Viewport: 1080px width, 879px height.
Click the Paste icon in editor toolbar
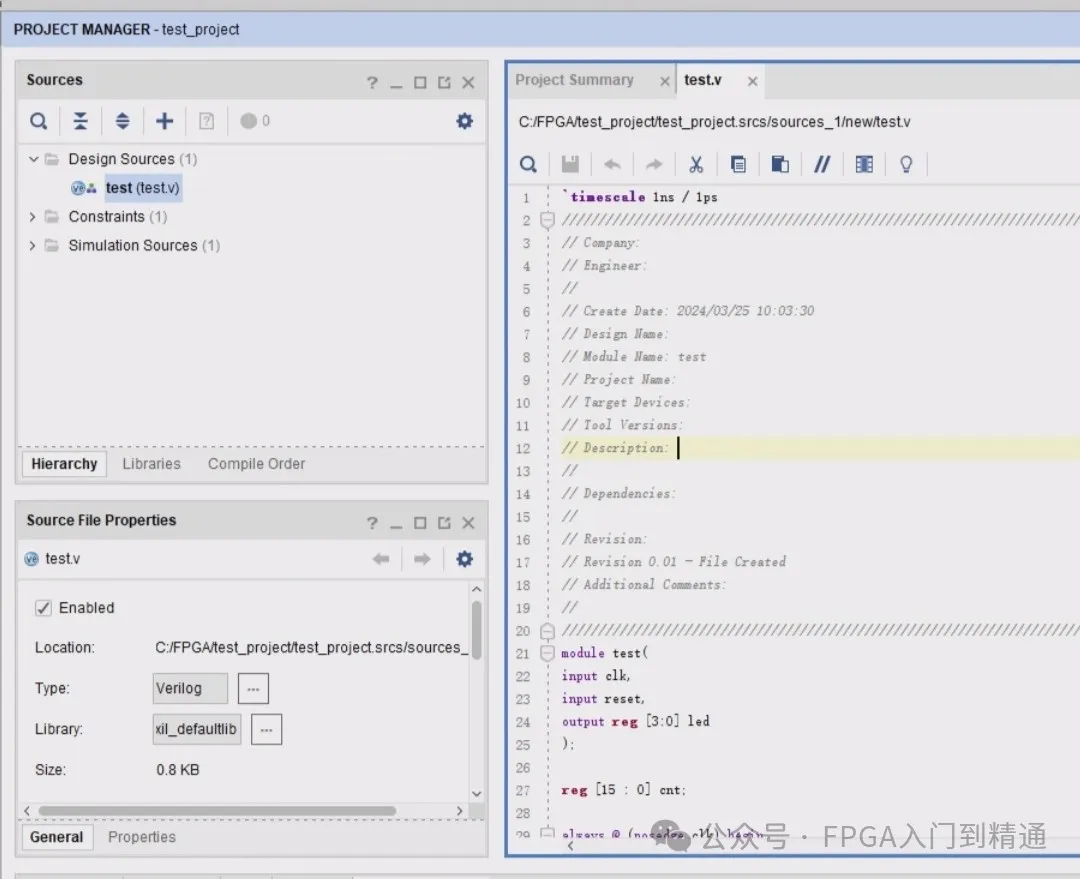click(780, 164)
